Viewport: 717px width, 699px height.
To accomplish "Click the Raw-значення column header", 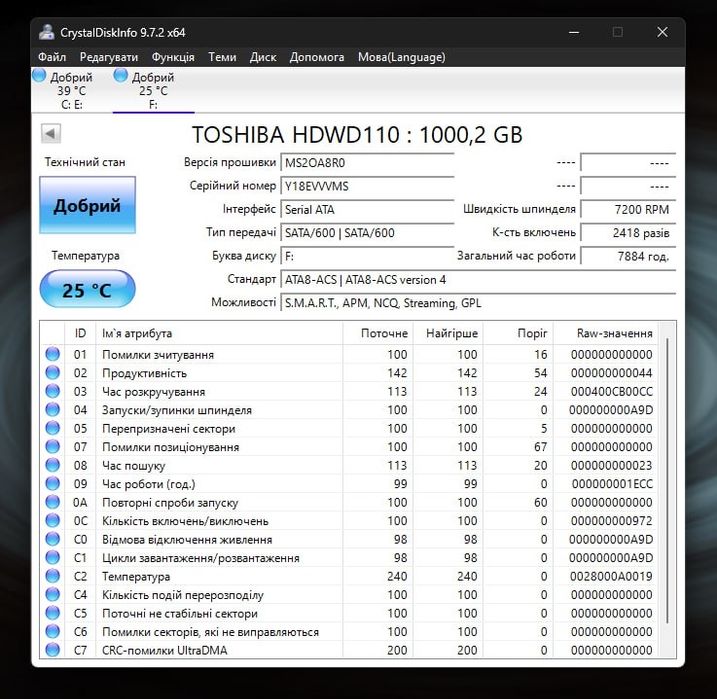I will (606, 333).
